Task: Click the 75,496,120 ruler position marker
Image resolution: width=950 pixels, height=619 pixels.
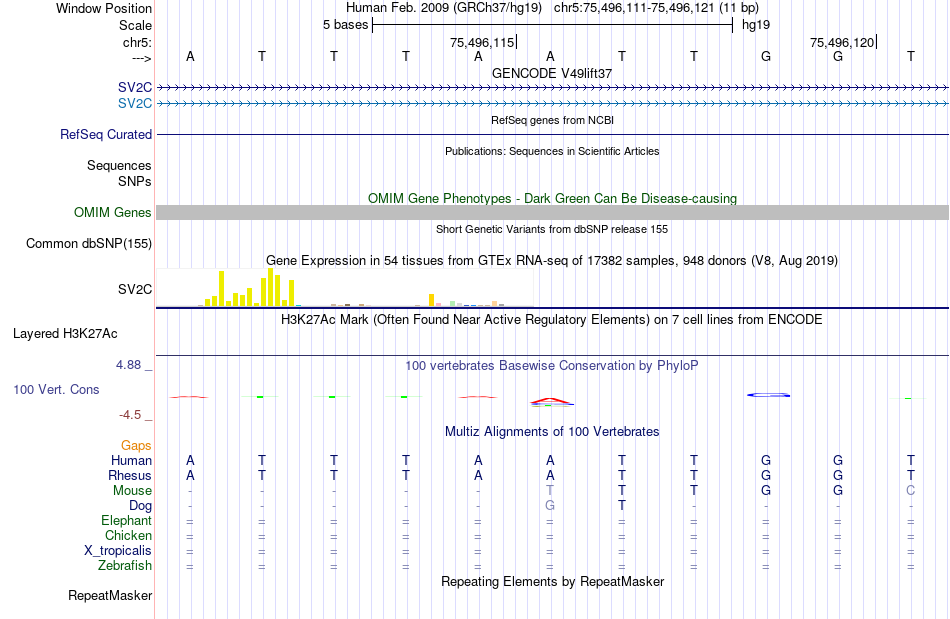Action: (x=842, y=42)
